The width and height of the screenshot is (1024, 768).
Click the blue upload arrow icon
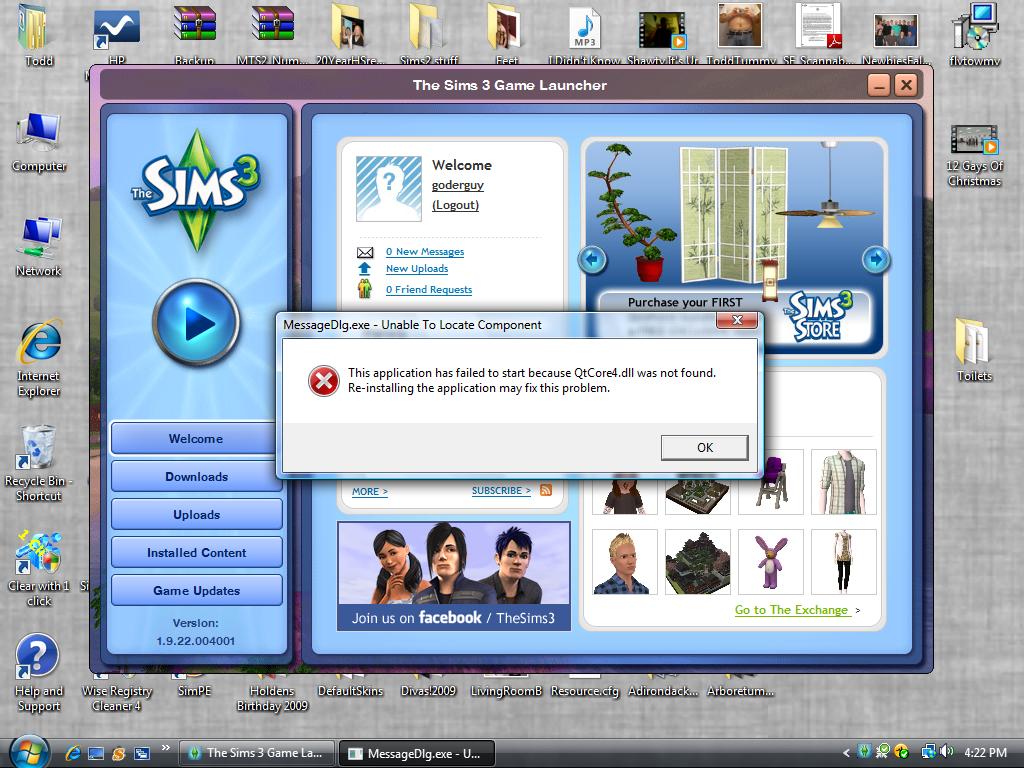(x=364, y=268)
